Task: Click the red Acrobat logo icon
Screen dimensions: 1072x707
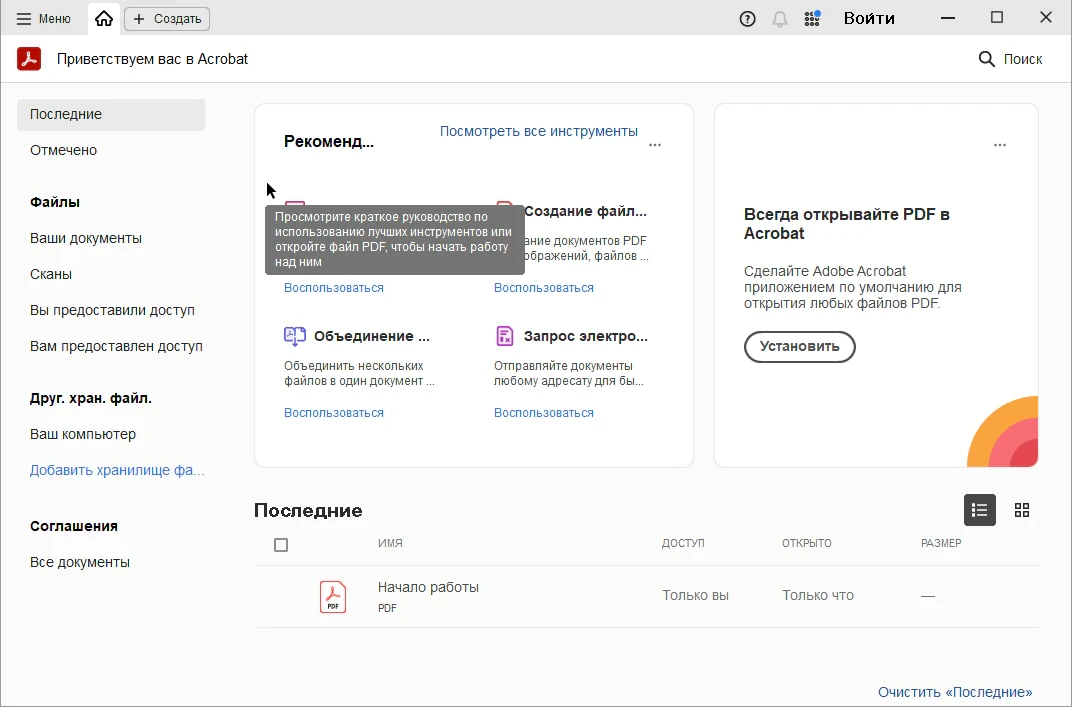Action: click(x=29, y=59)
